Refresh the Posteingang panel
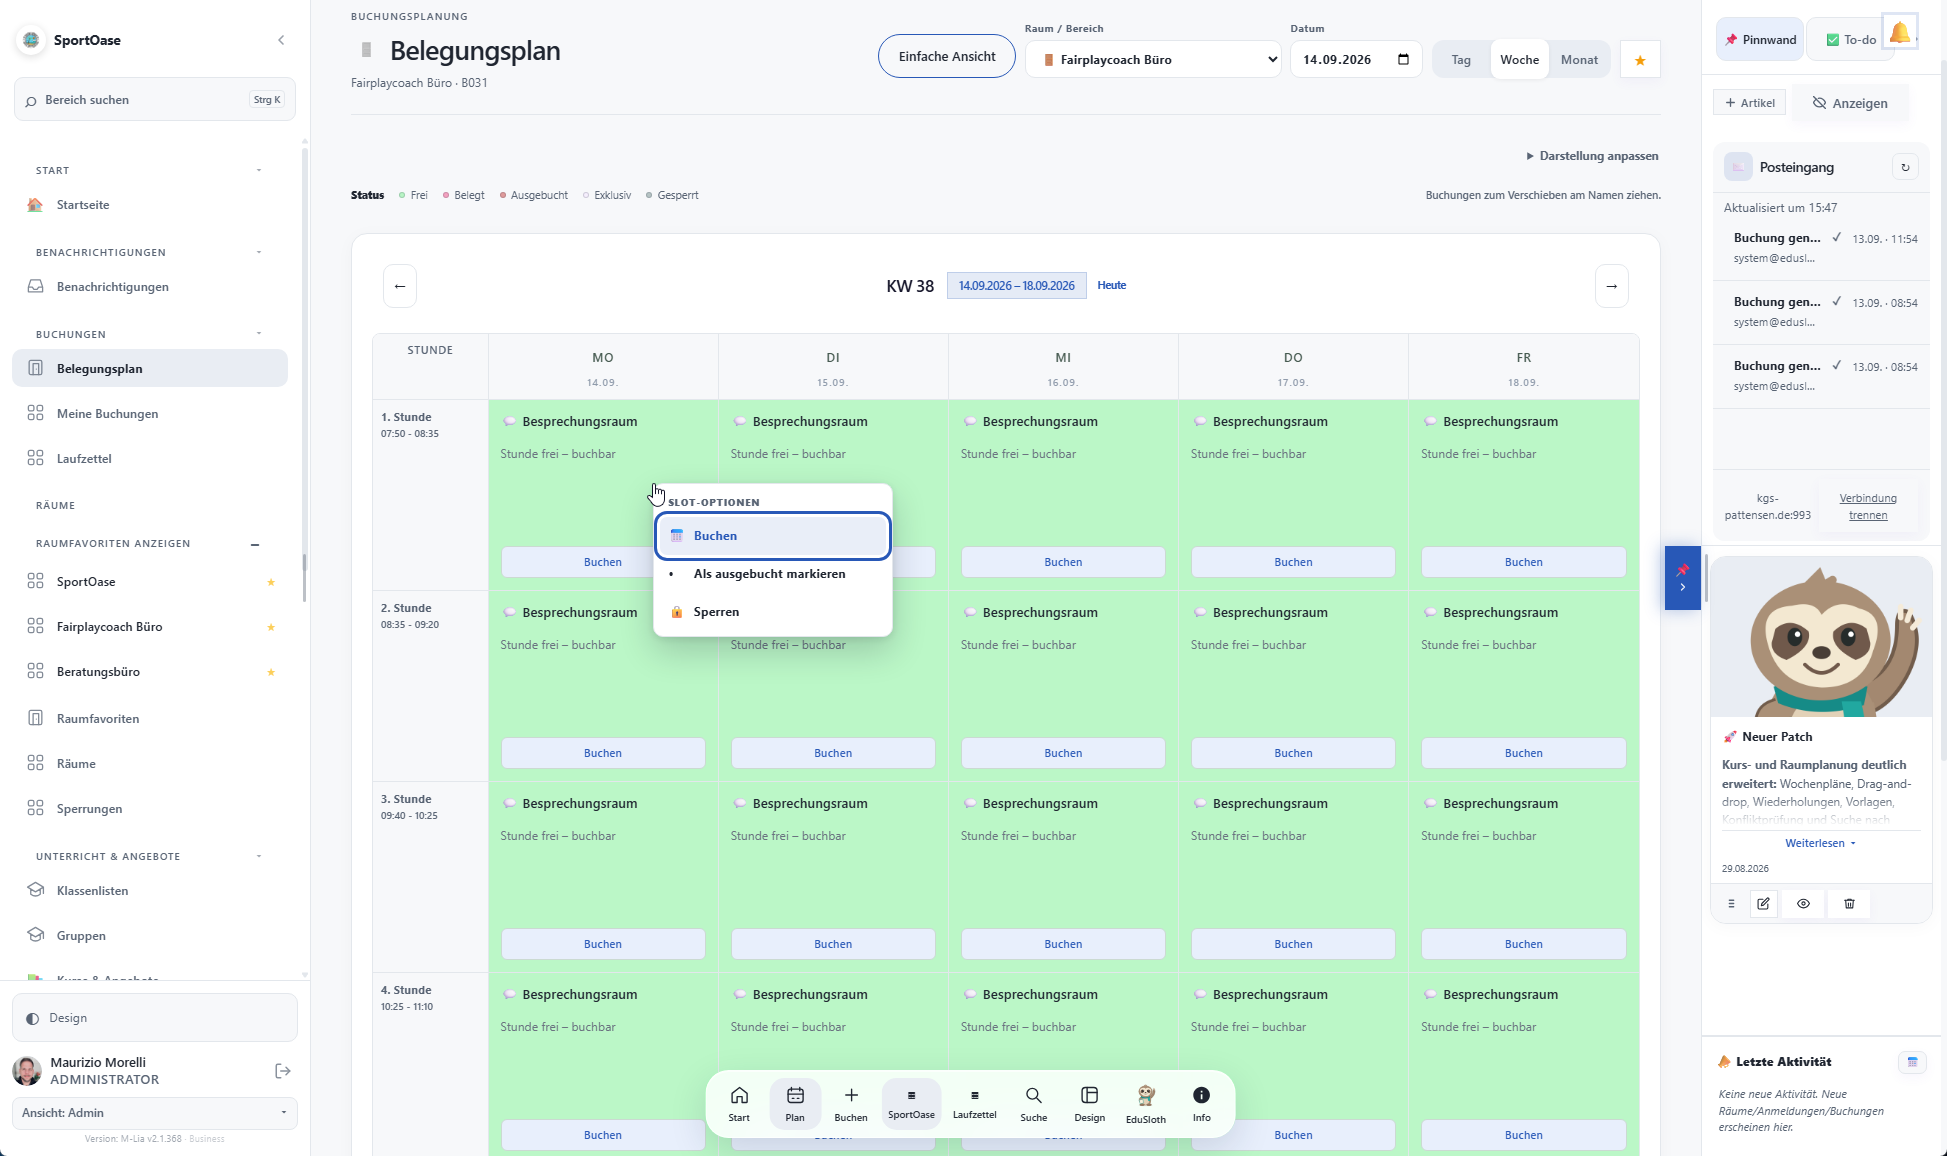Image resolution: width=1947 pixels, height=1156 pixels. [x=1905, y=168]
